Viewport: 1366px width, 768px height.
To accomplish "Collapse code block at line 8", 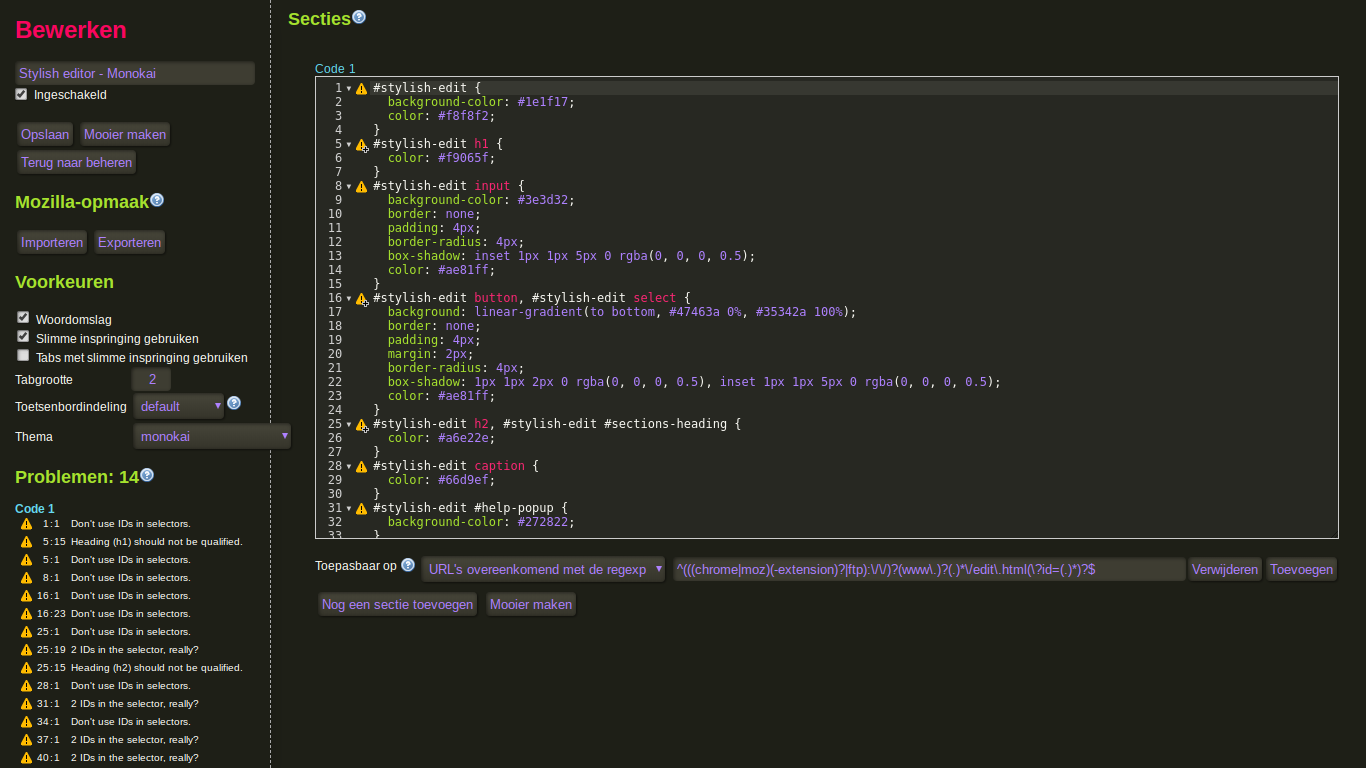I will pos(349,186).
